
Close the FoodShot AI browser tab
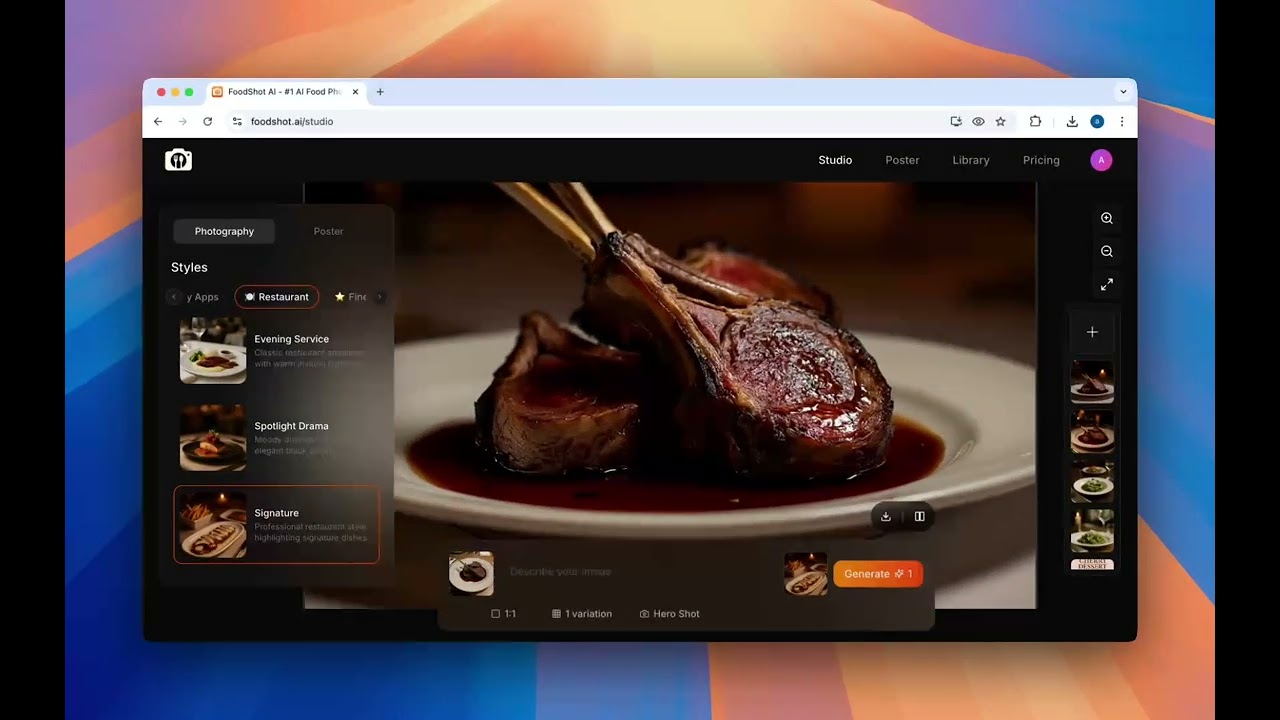(x=355, y=92)
